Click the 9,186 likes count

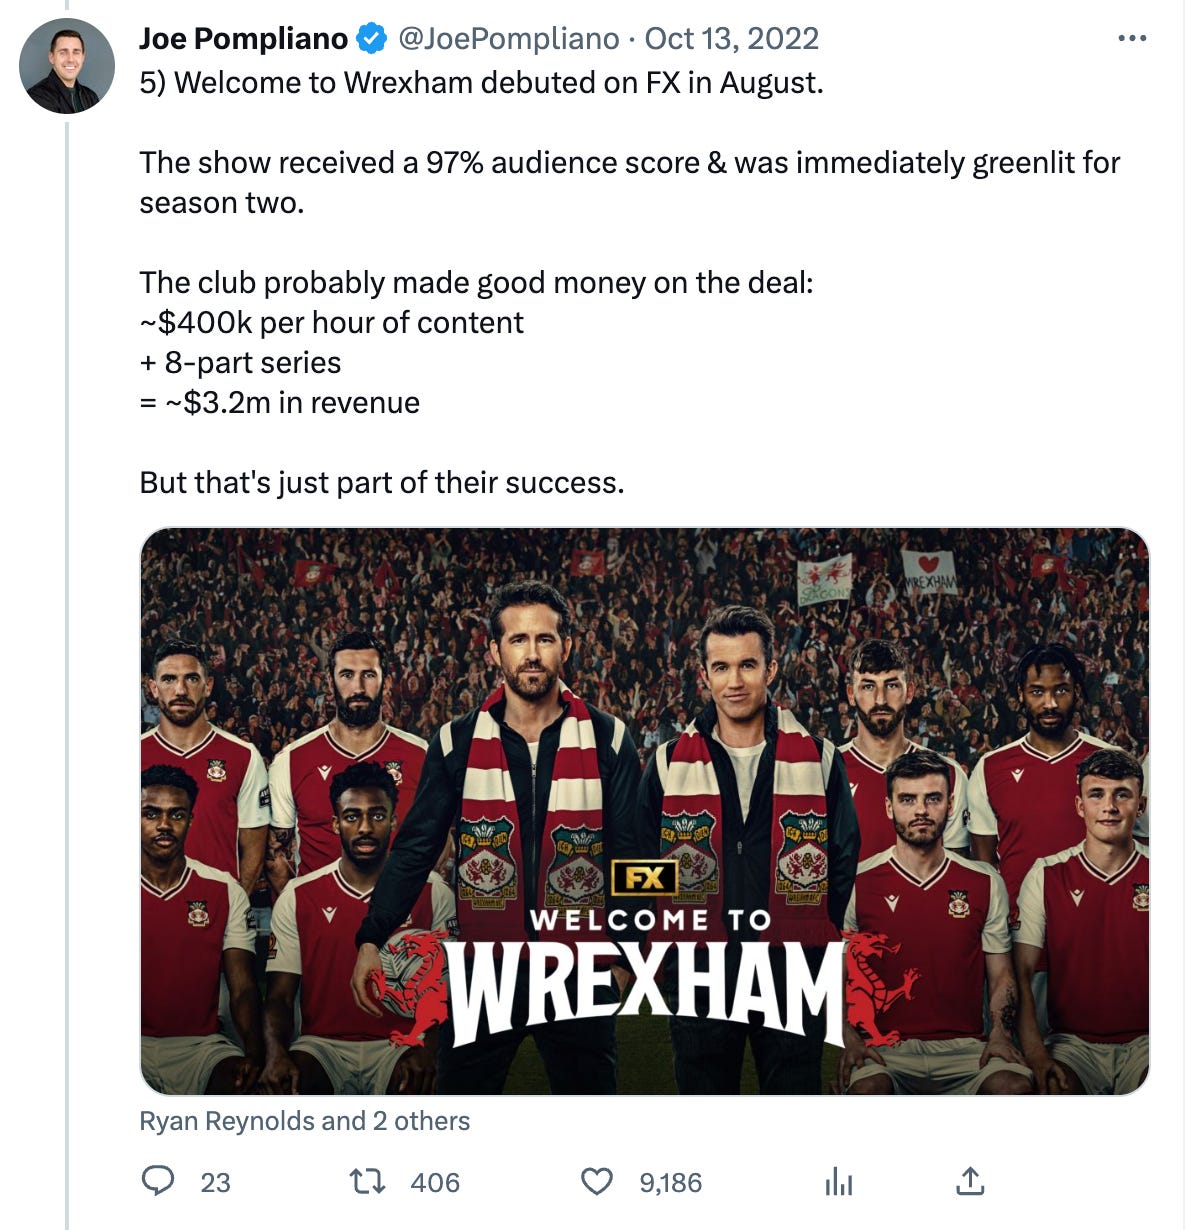click(671, 1182)
